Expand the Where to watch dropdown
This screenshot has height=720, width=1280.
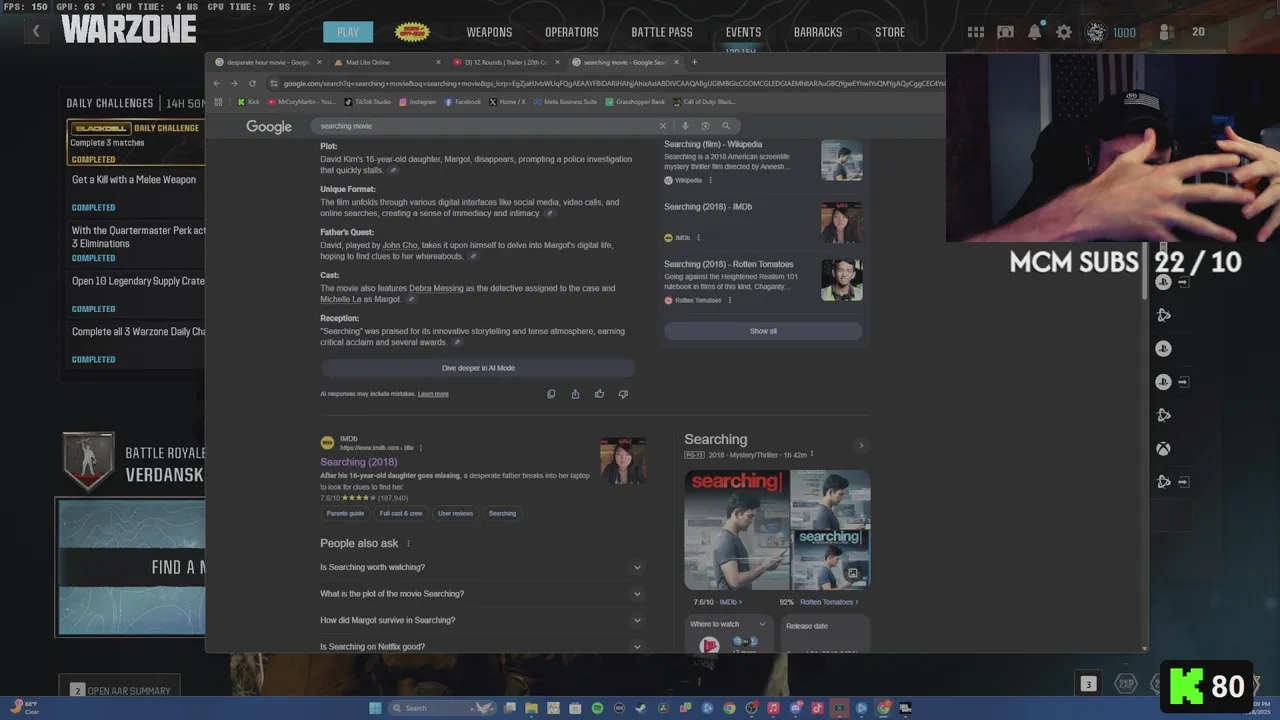762,624
